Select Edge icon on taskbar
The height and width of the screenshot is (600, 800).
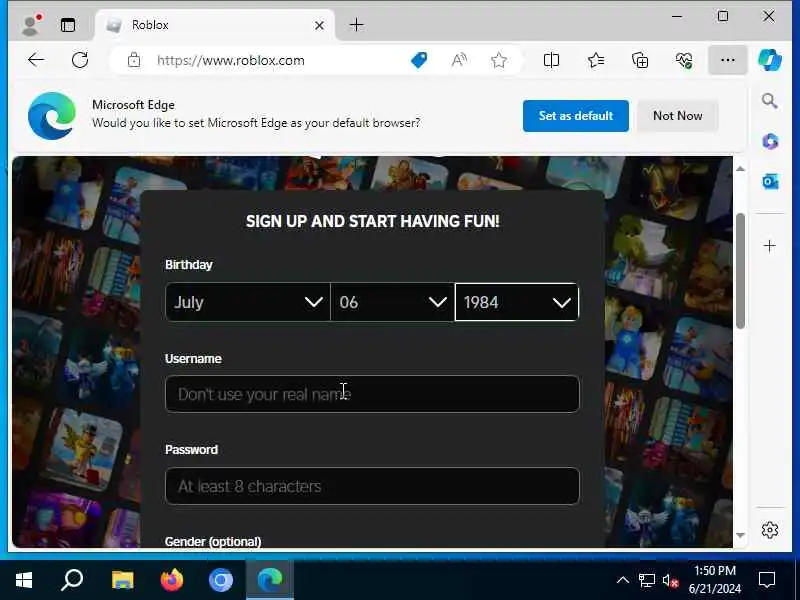[270, 580]
